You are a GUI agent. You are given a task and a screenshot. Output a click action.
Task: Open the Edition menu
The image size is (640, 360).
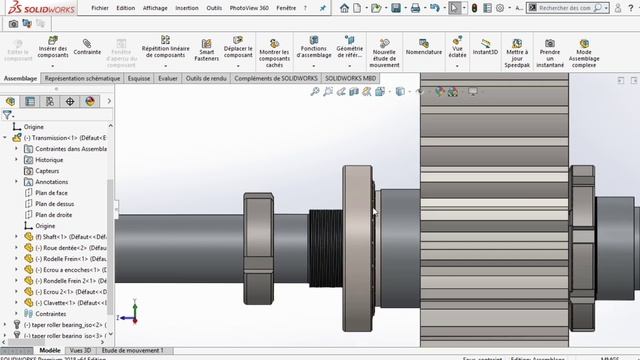click(126, 8)
